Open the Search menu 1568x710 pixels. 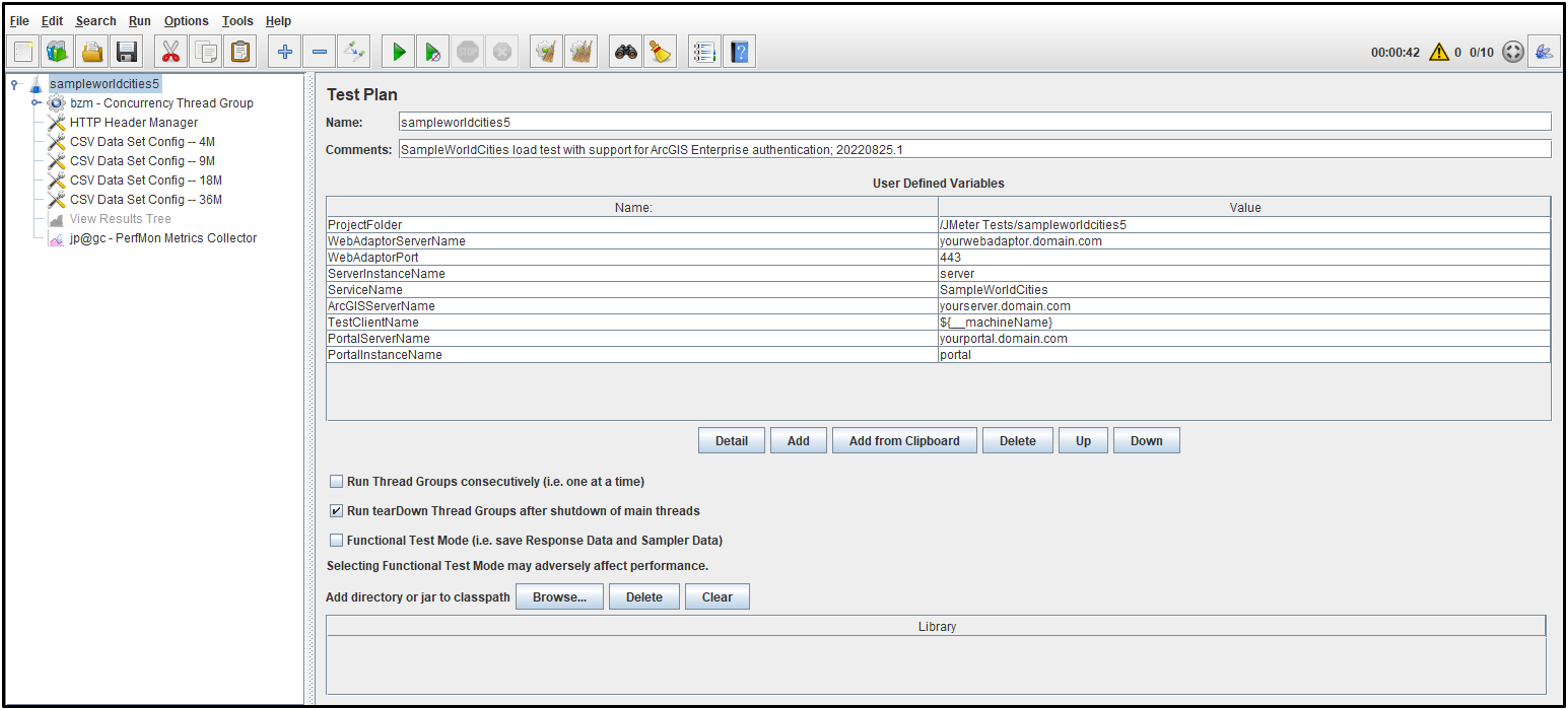point(96,20)
